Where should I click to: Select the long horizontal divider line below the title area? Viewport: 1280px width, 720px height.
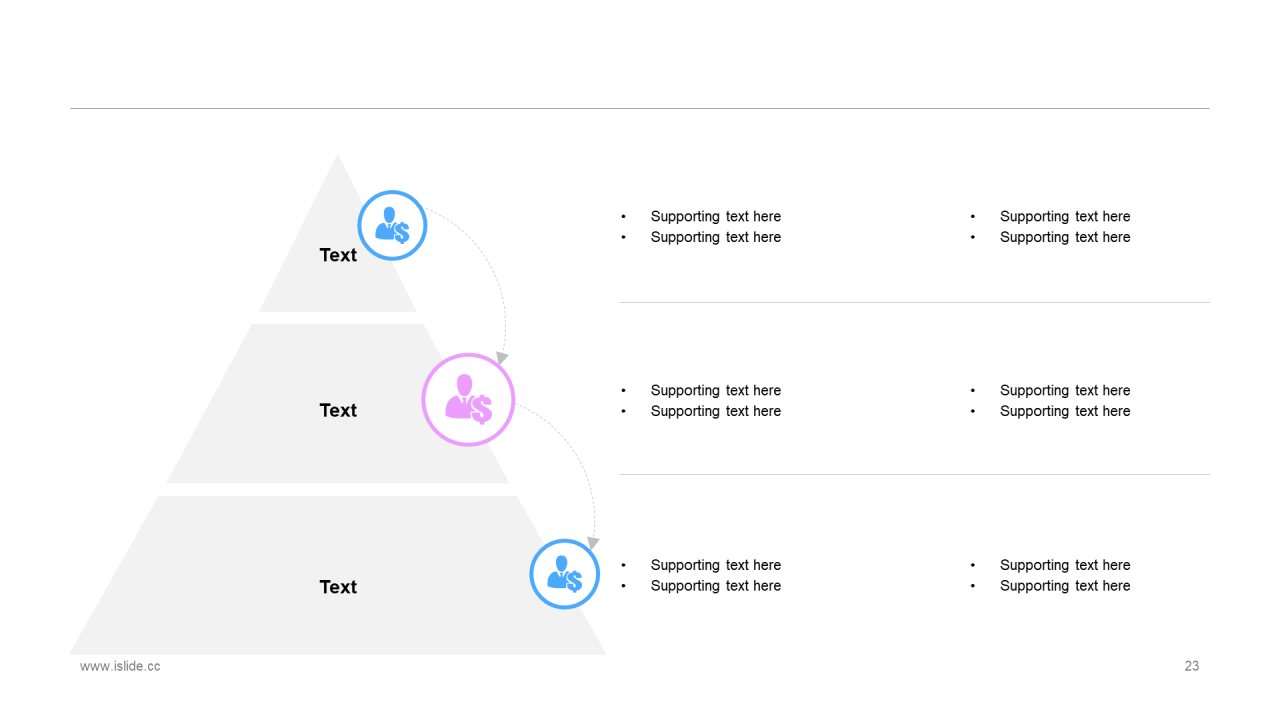tap(640, 108)
